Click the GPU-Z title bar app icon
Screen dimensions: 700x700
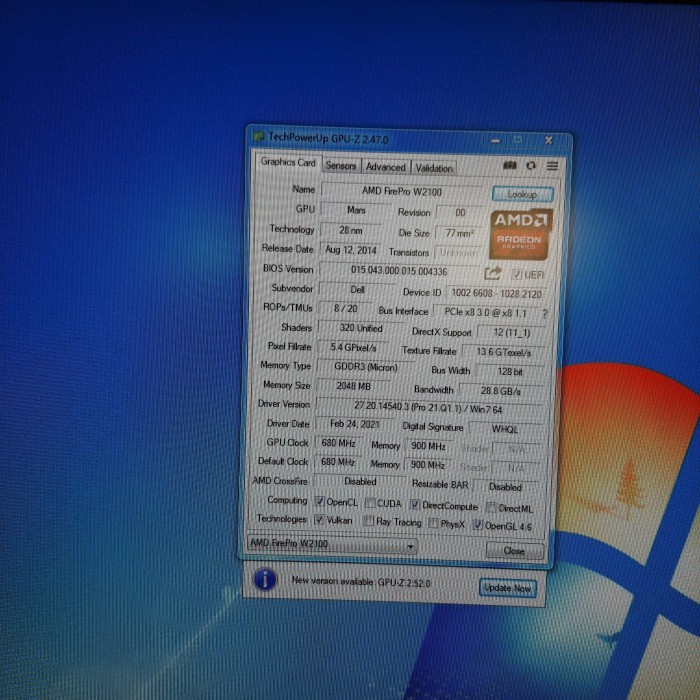click(x=258, y=136)
